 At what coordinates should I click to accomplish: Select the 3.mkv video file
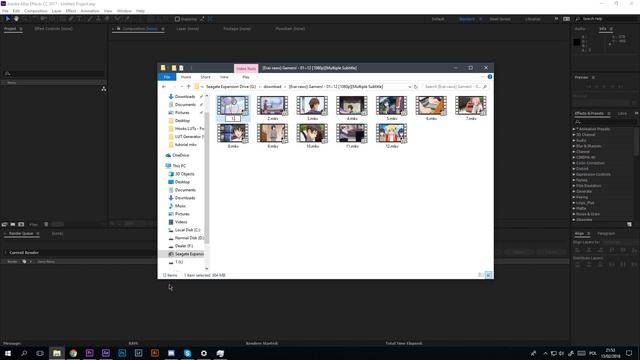[x=312, y=108]
